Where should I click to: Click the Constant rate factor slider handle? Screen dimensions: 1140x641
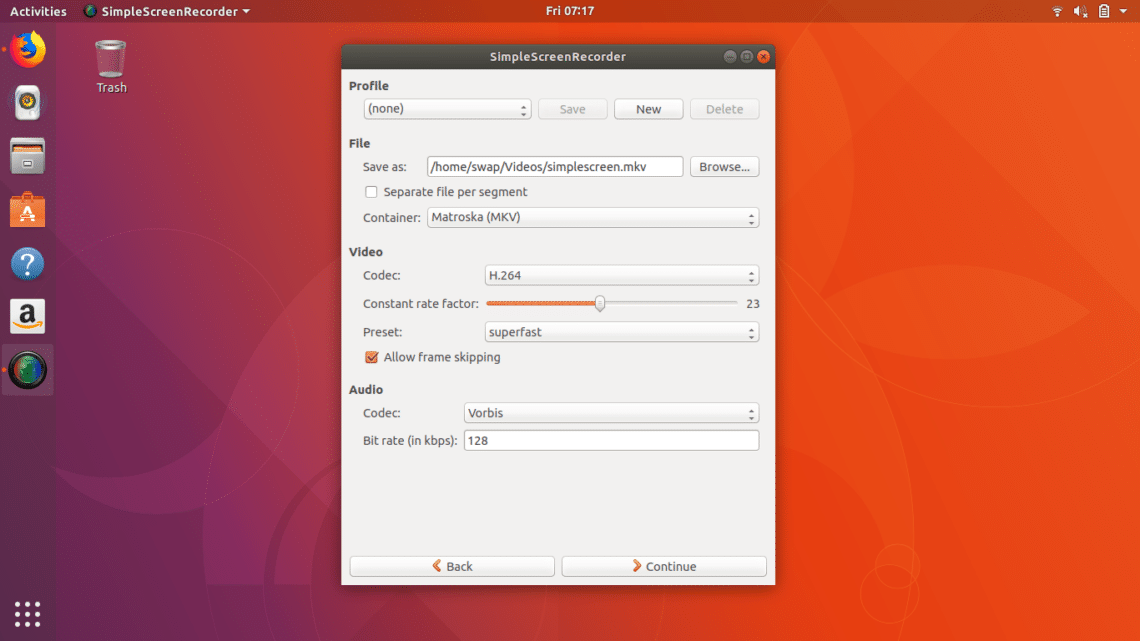pos(600,303)
